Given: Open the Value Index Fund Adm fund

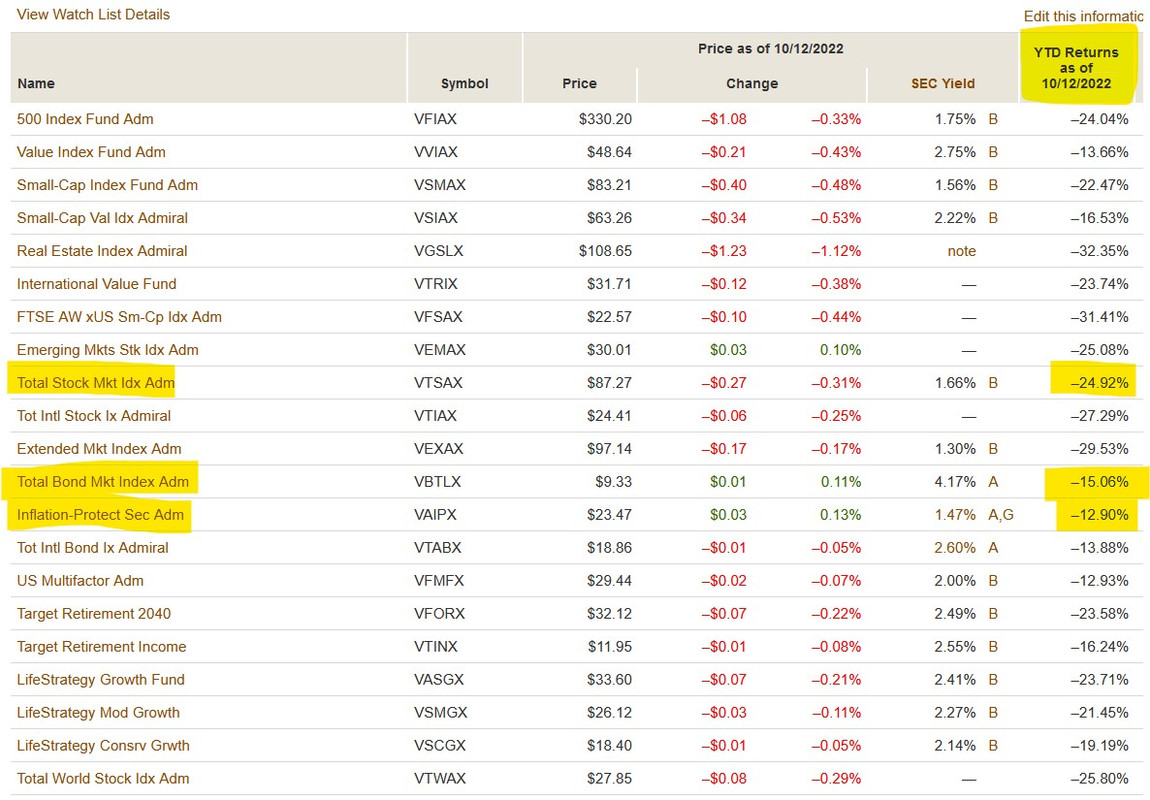Looking at the screenshot, I should click(91, 152).
